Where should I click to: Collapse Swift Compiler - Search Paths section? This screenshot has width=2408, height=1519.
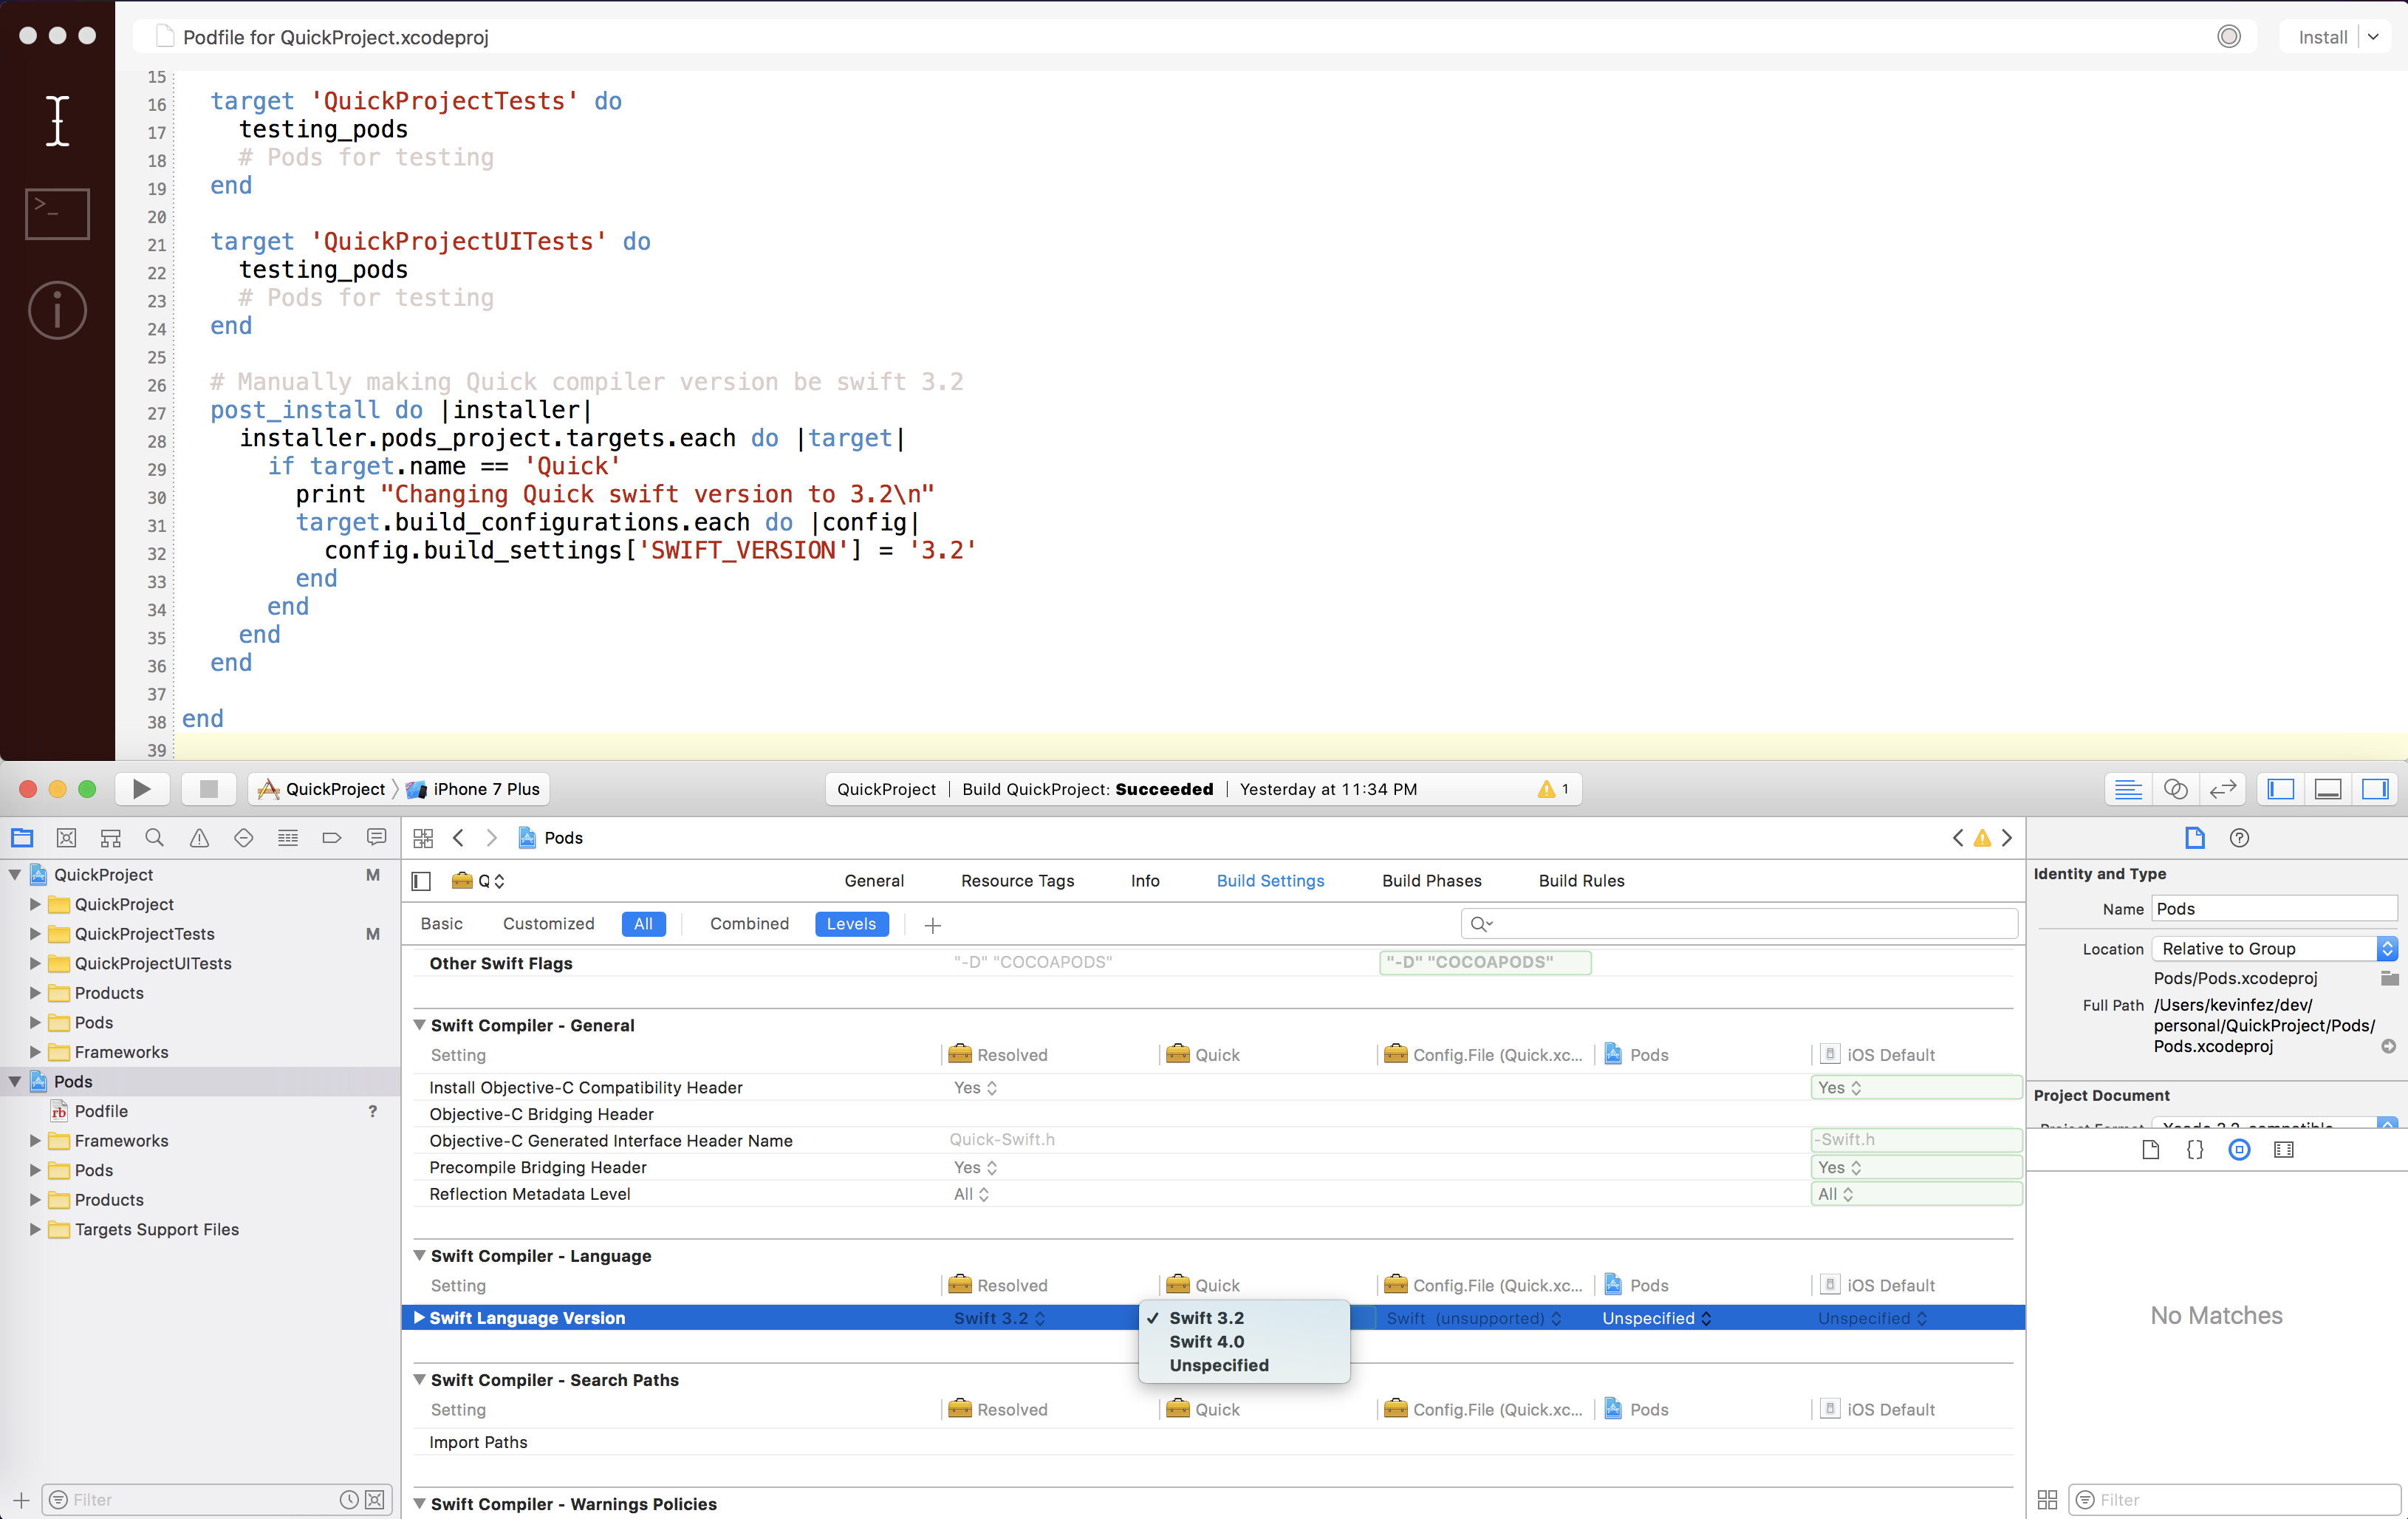420,1380
